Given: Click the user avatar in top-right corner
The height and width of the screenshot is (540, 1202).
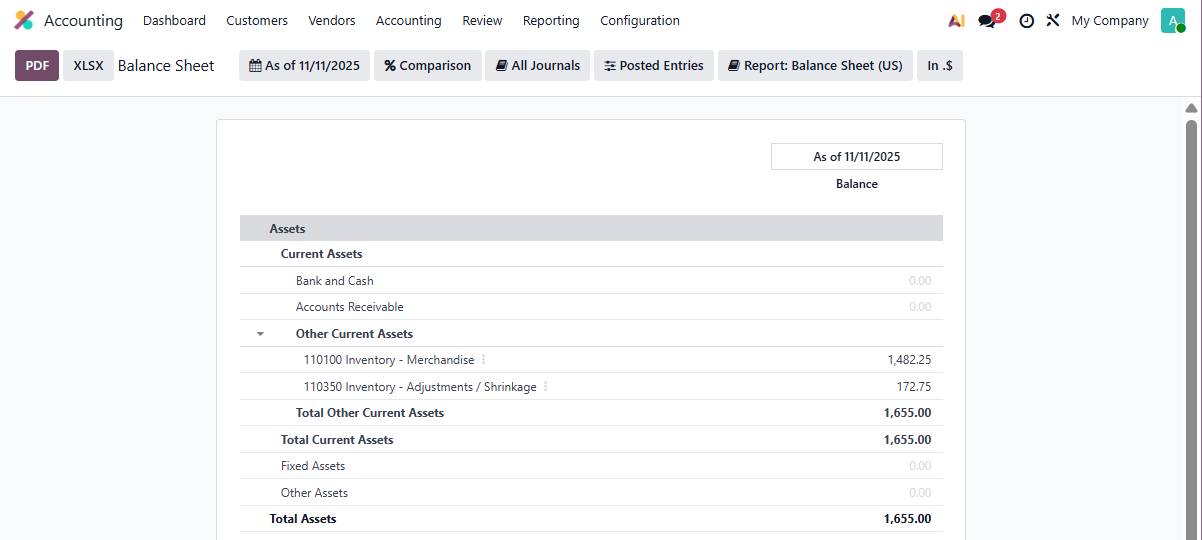Looking at the screenshot, I should coord(1172,20).
